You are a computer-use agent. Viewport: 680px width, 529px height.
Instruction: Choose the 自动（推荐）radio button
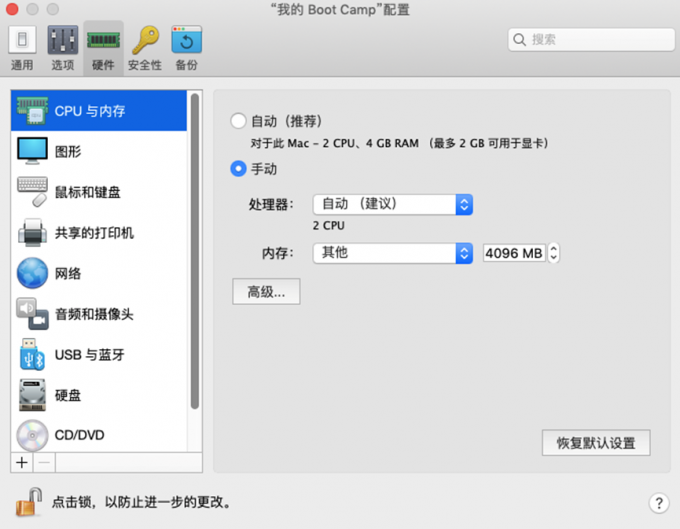pyautogui.click(x=238, y=121)
